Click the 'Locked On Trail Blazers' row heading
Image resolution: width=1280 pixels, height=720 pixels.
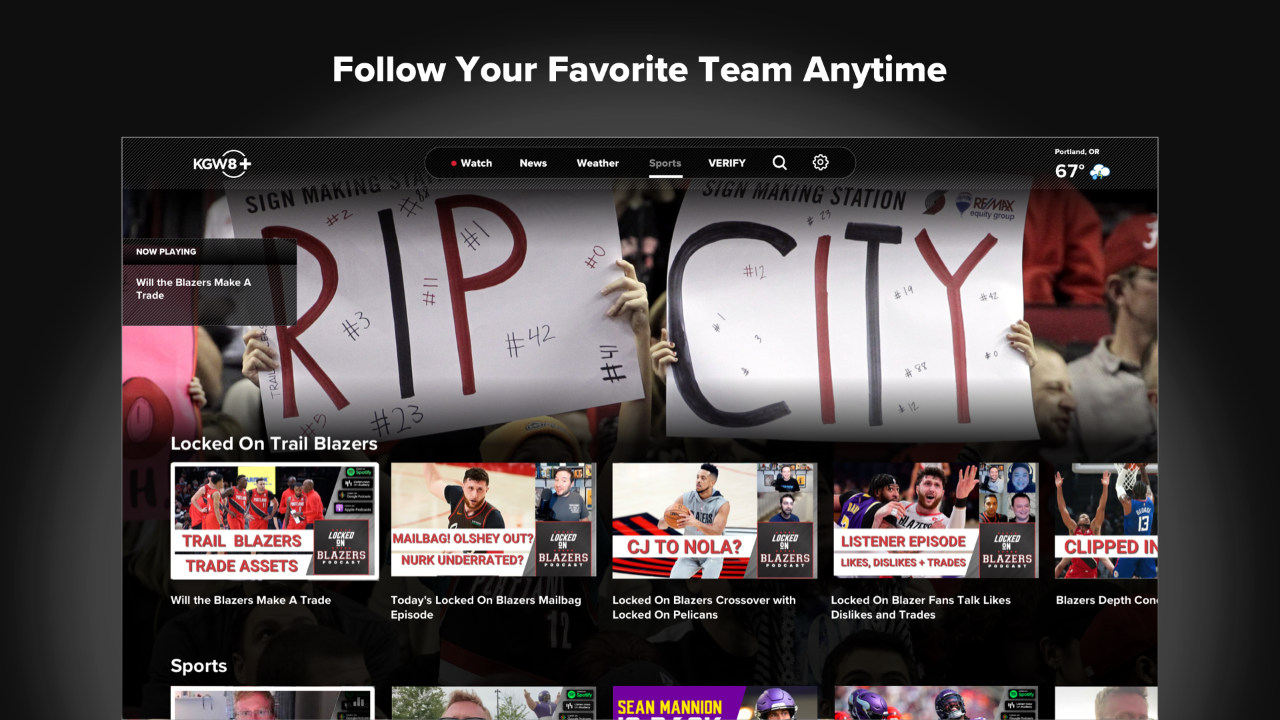click(x=274, y=443)
